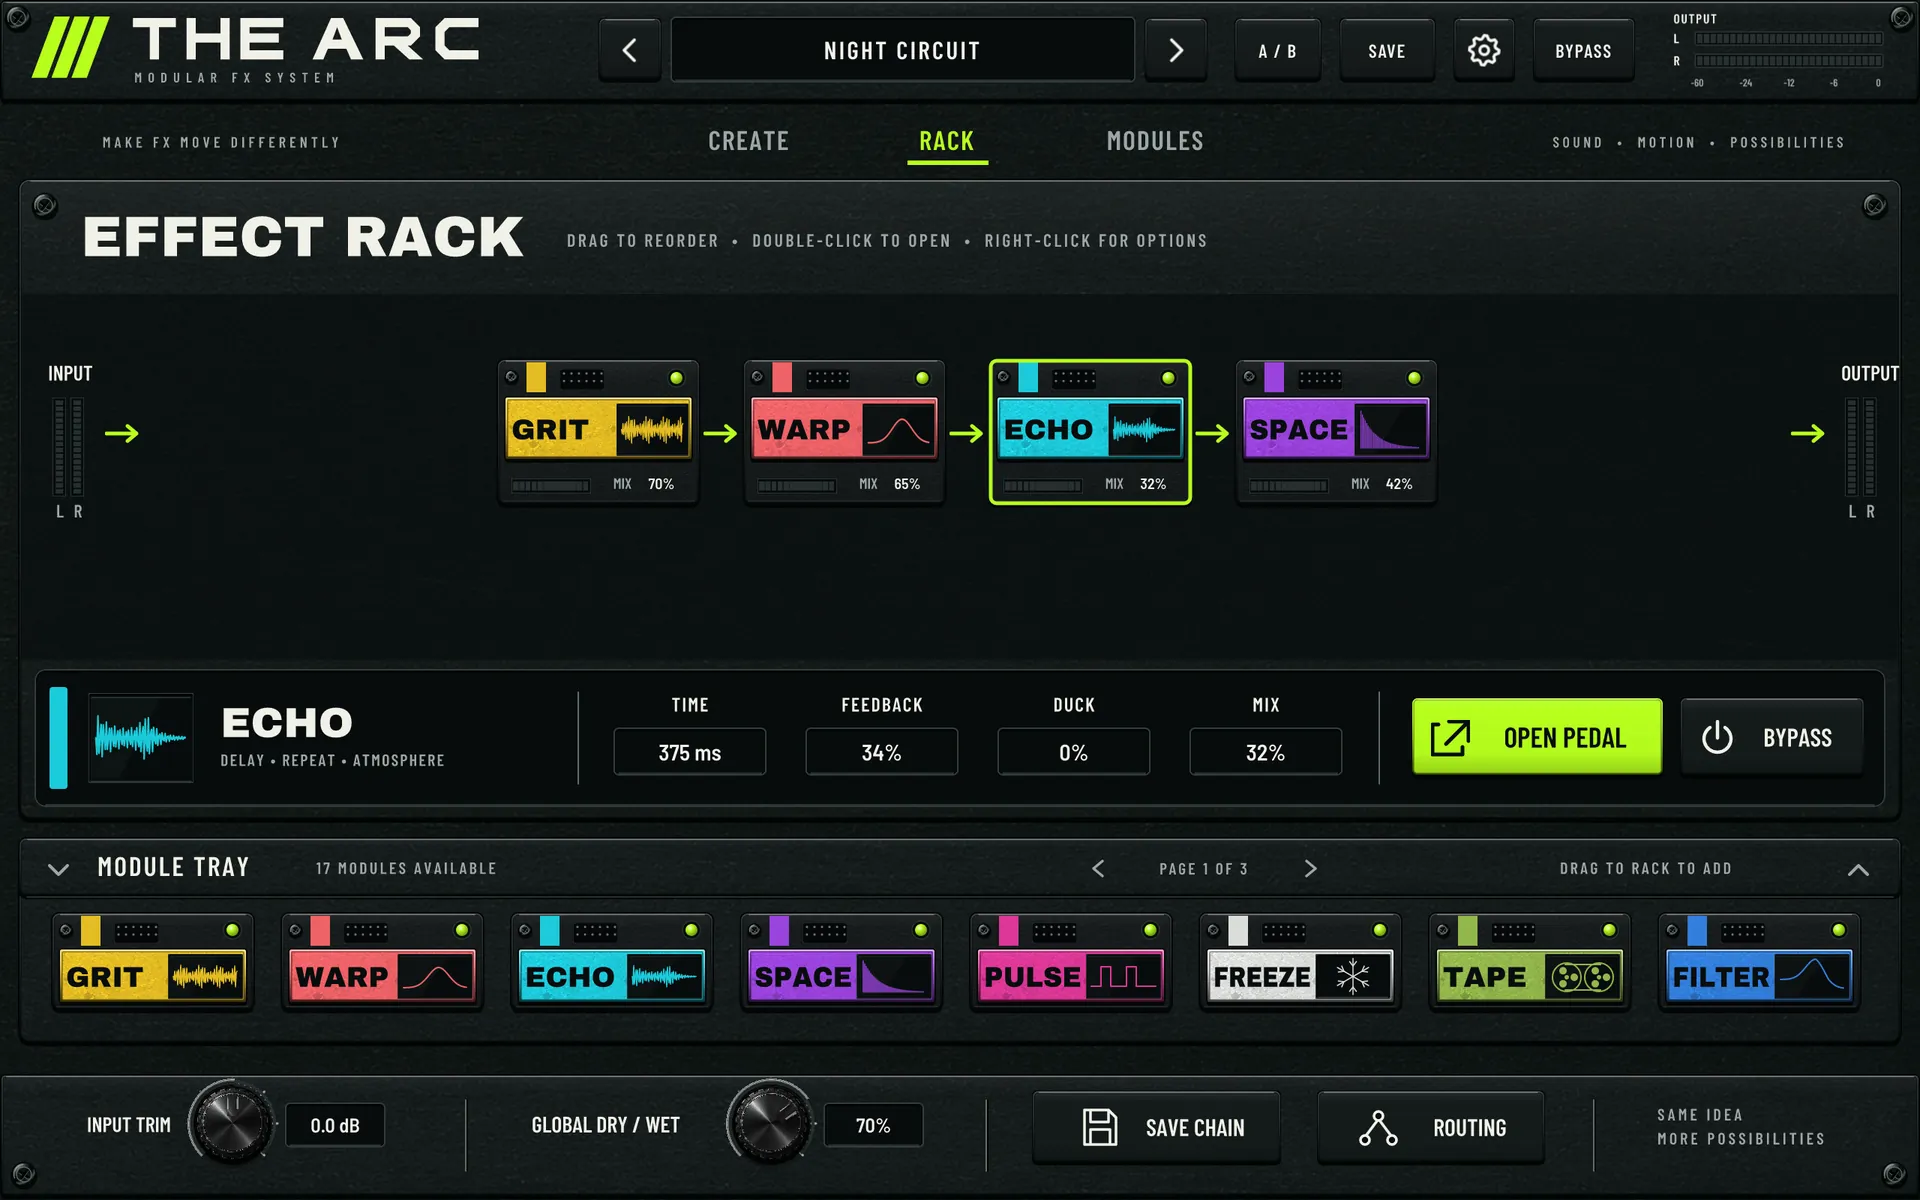Image resolution: width=1920 pixels, height=1200 pixels.
Task: Pick the FILTER module from the tray
Action: [1759, 962]
